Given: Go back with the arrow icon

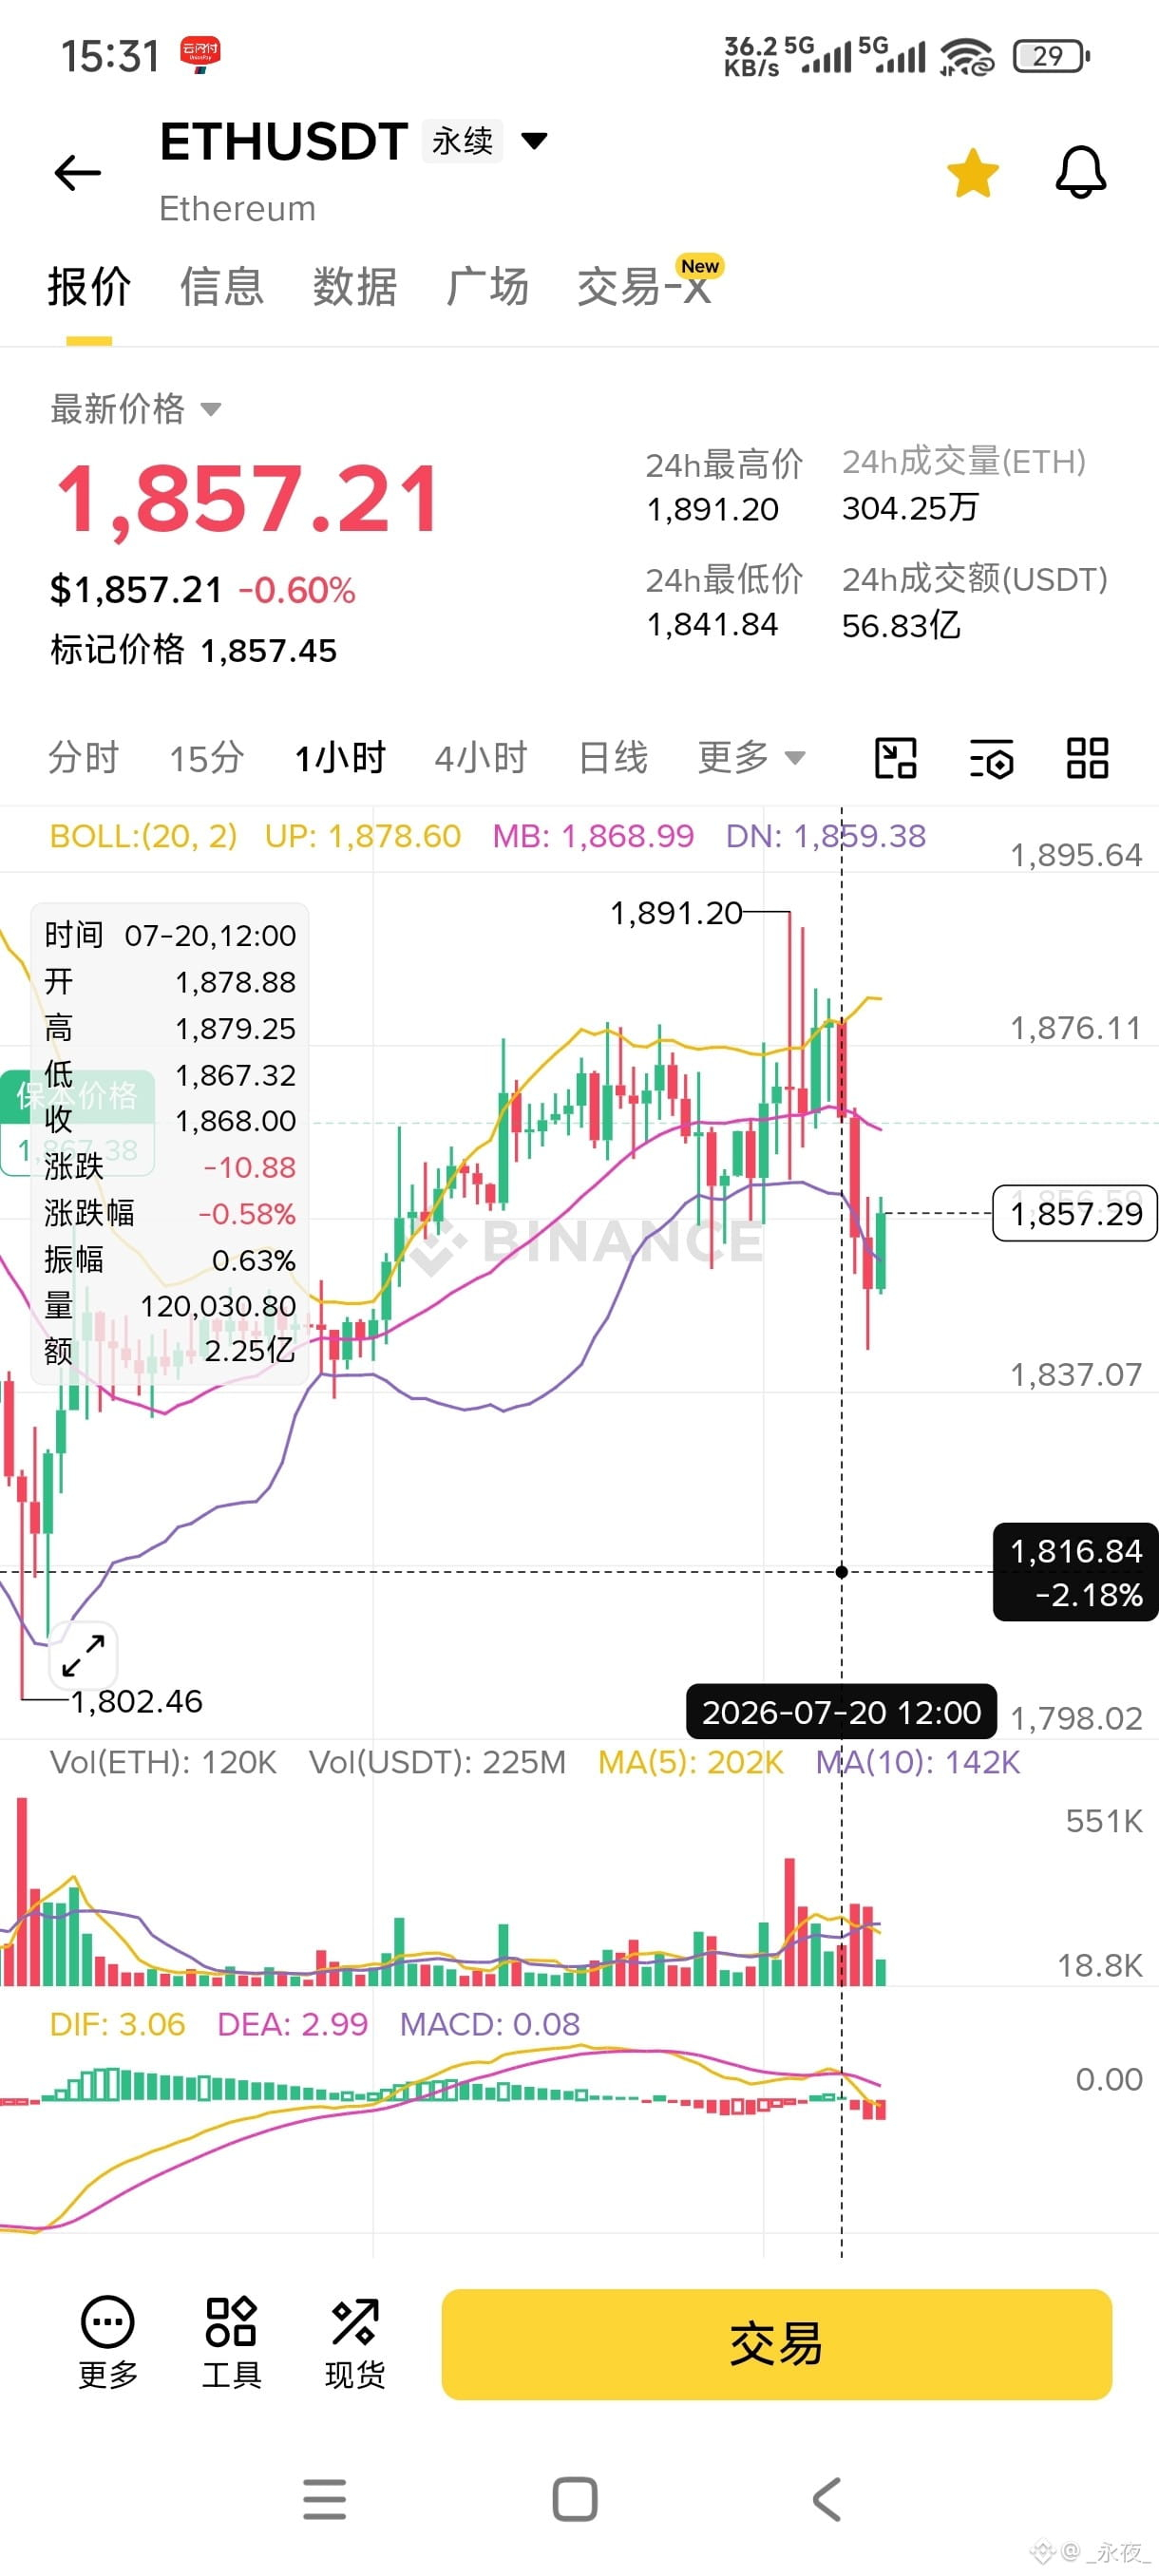Looking at the screenshot, I should click(x=77, y=173).
